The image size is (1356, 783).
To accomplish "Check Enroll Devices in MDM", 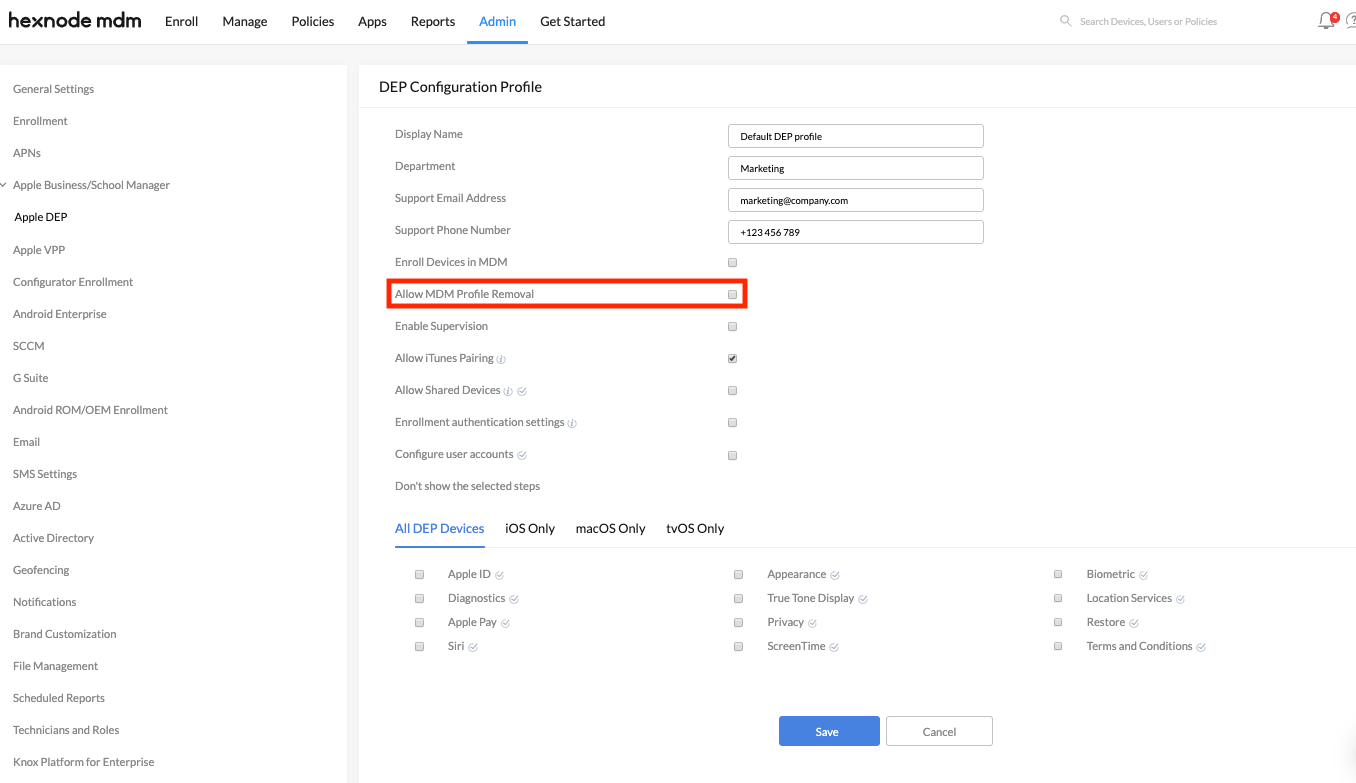I will click(732, 262).
